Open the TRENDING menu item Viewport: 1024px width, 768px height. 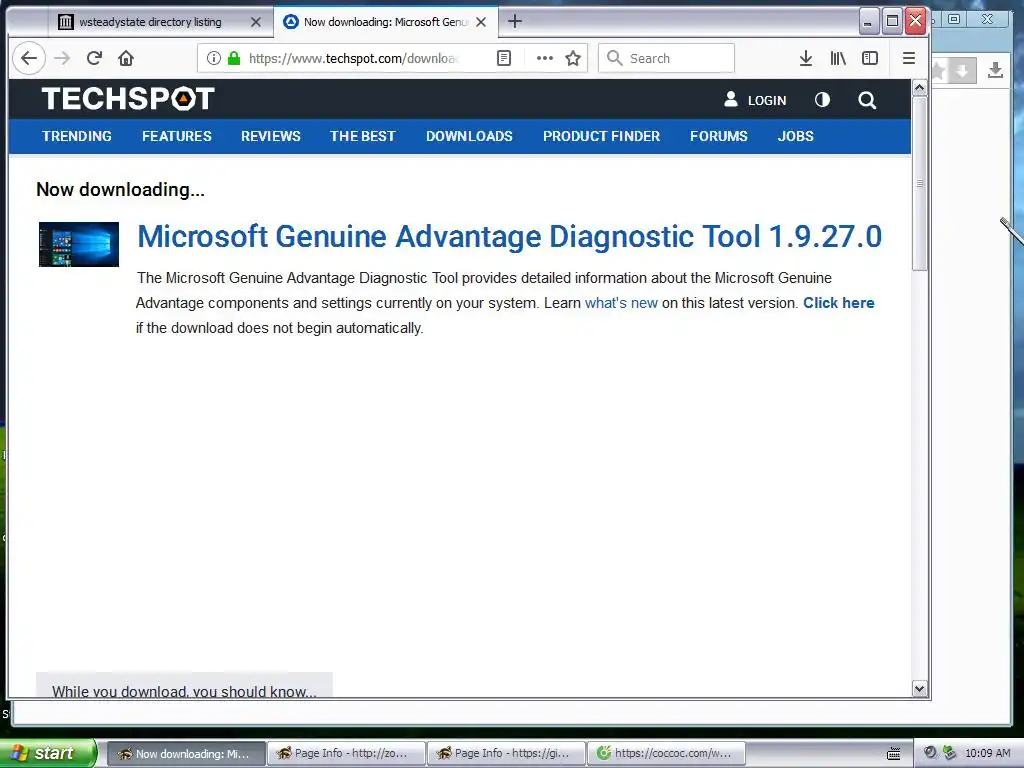[77, 136]
